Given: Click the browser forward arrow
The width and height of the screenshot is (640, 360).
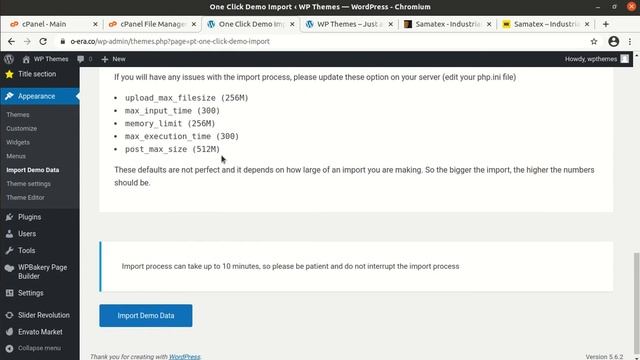Looking at the screenshot, I should (27, 41).
